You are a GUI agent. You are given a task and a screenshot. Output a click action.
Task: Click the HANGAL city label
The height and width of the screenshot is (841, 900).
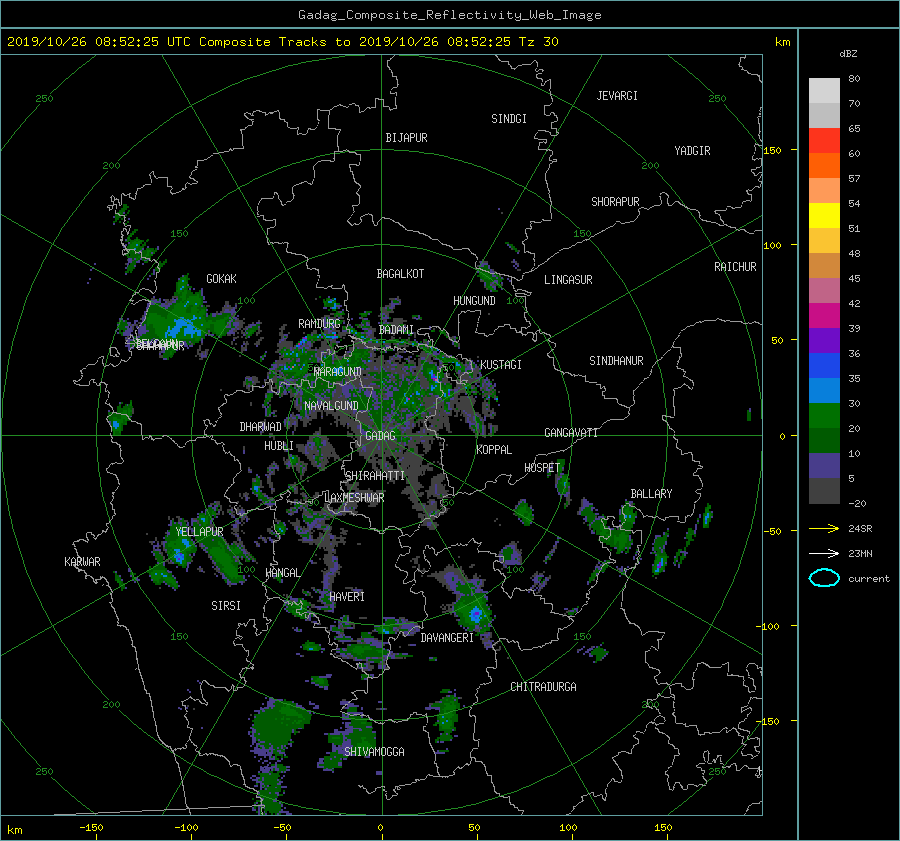pos(282,573)
